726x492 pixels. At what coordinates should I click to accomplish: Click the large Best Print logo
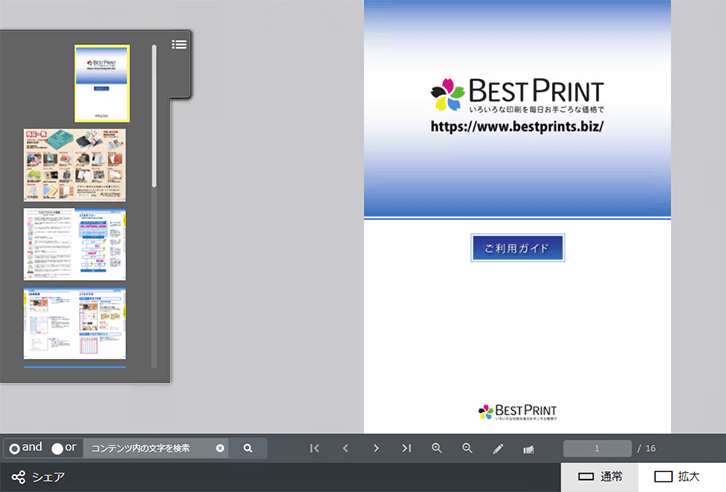point(517,95)
